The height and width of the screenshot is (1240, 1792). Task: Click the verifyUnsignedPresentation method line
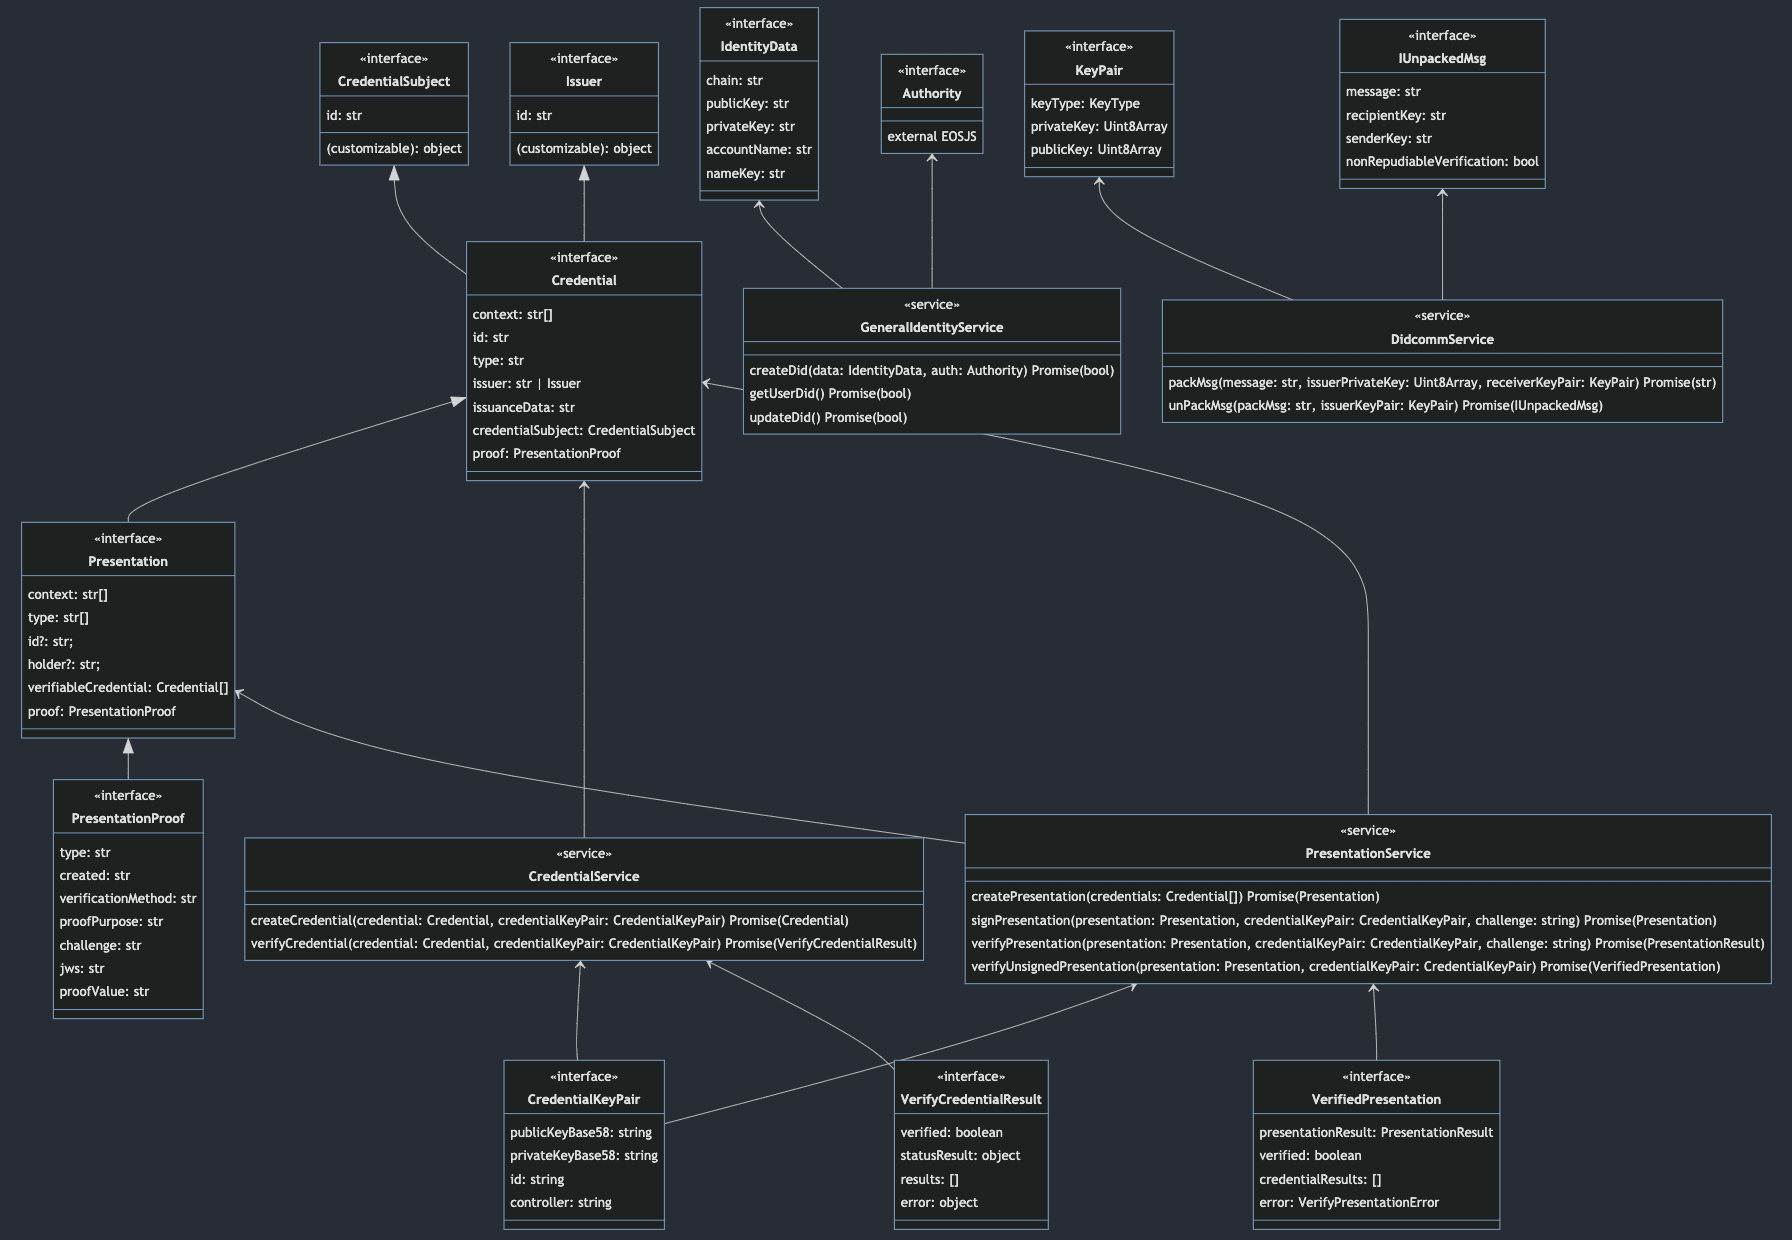click(x=1345, y=967)
